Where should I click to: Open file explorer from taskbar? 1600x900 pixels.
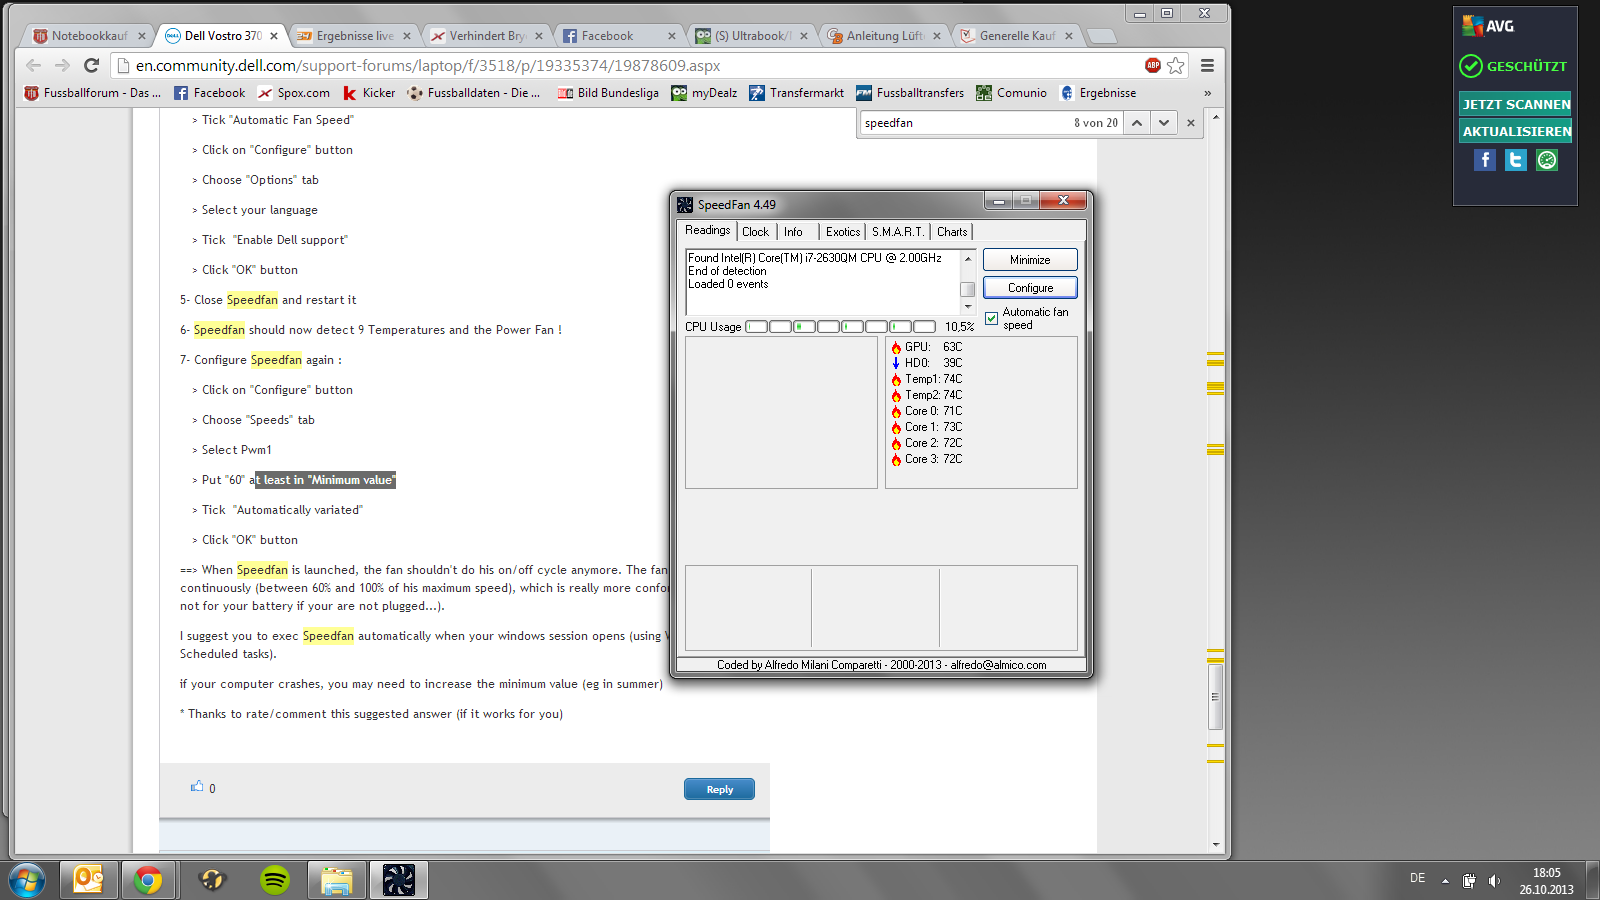[336, 880]
